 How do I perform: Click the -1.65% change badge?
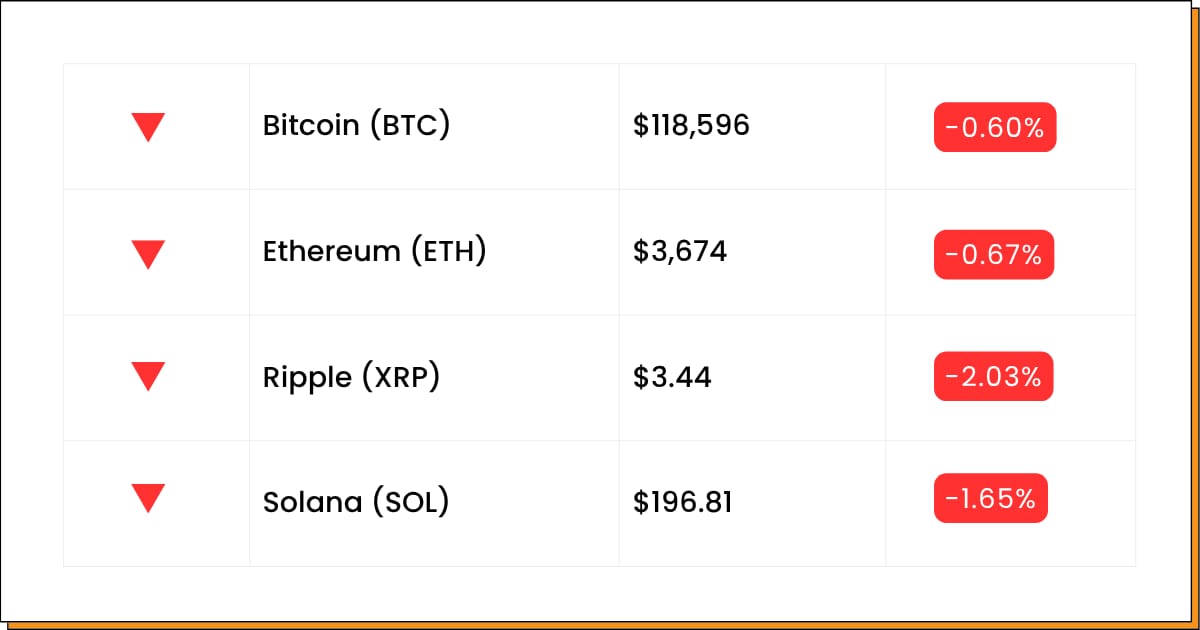pyautogui.click(x=991, y=498)
